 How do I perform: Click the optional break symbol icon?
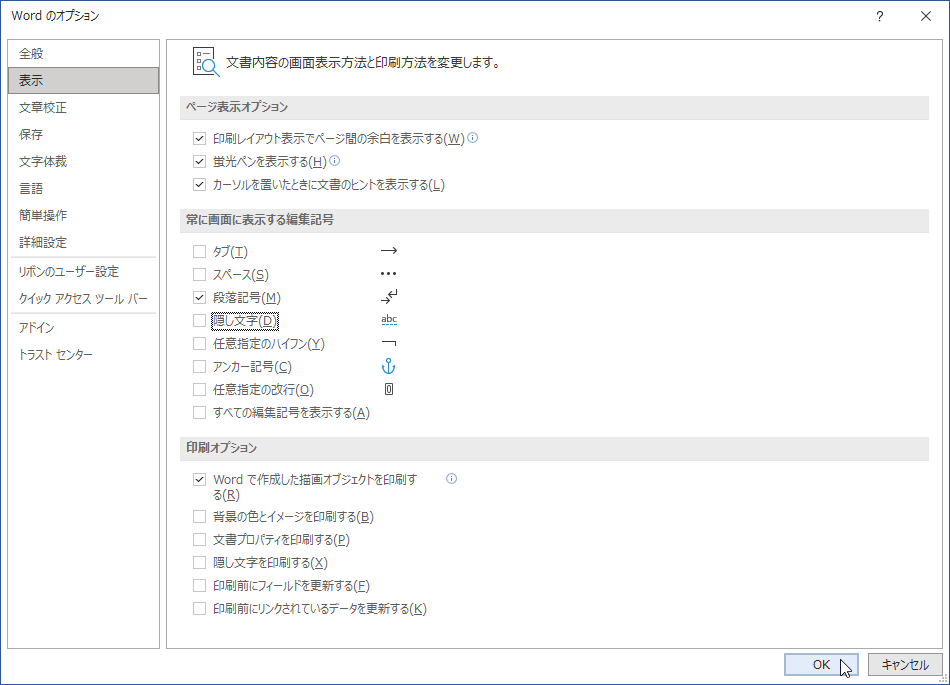pos(389,389)
